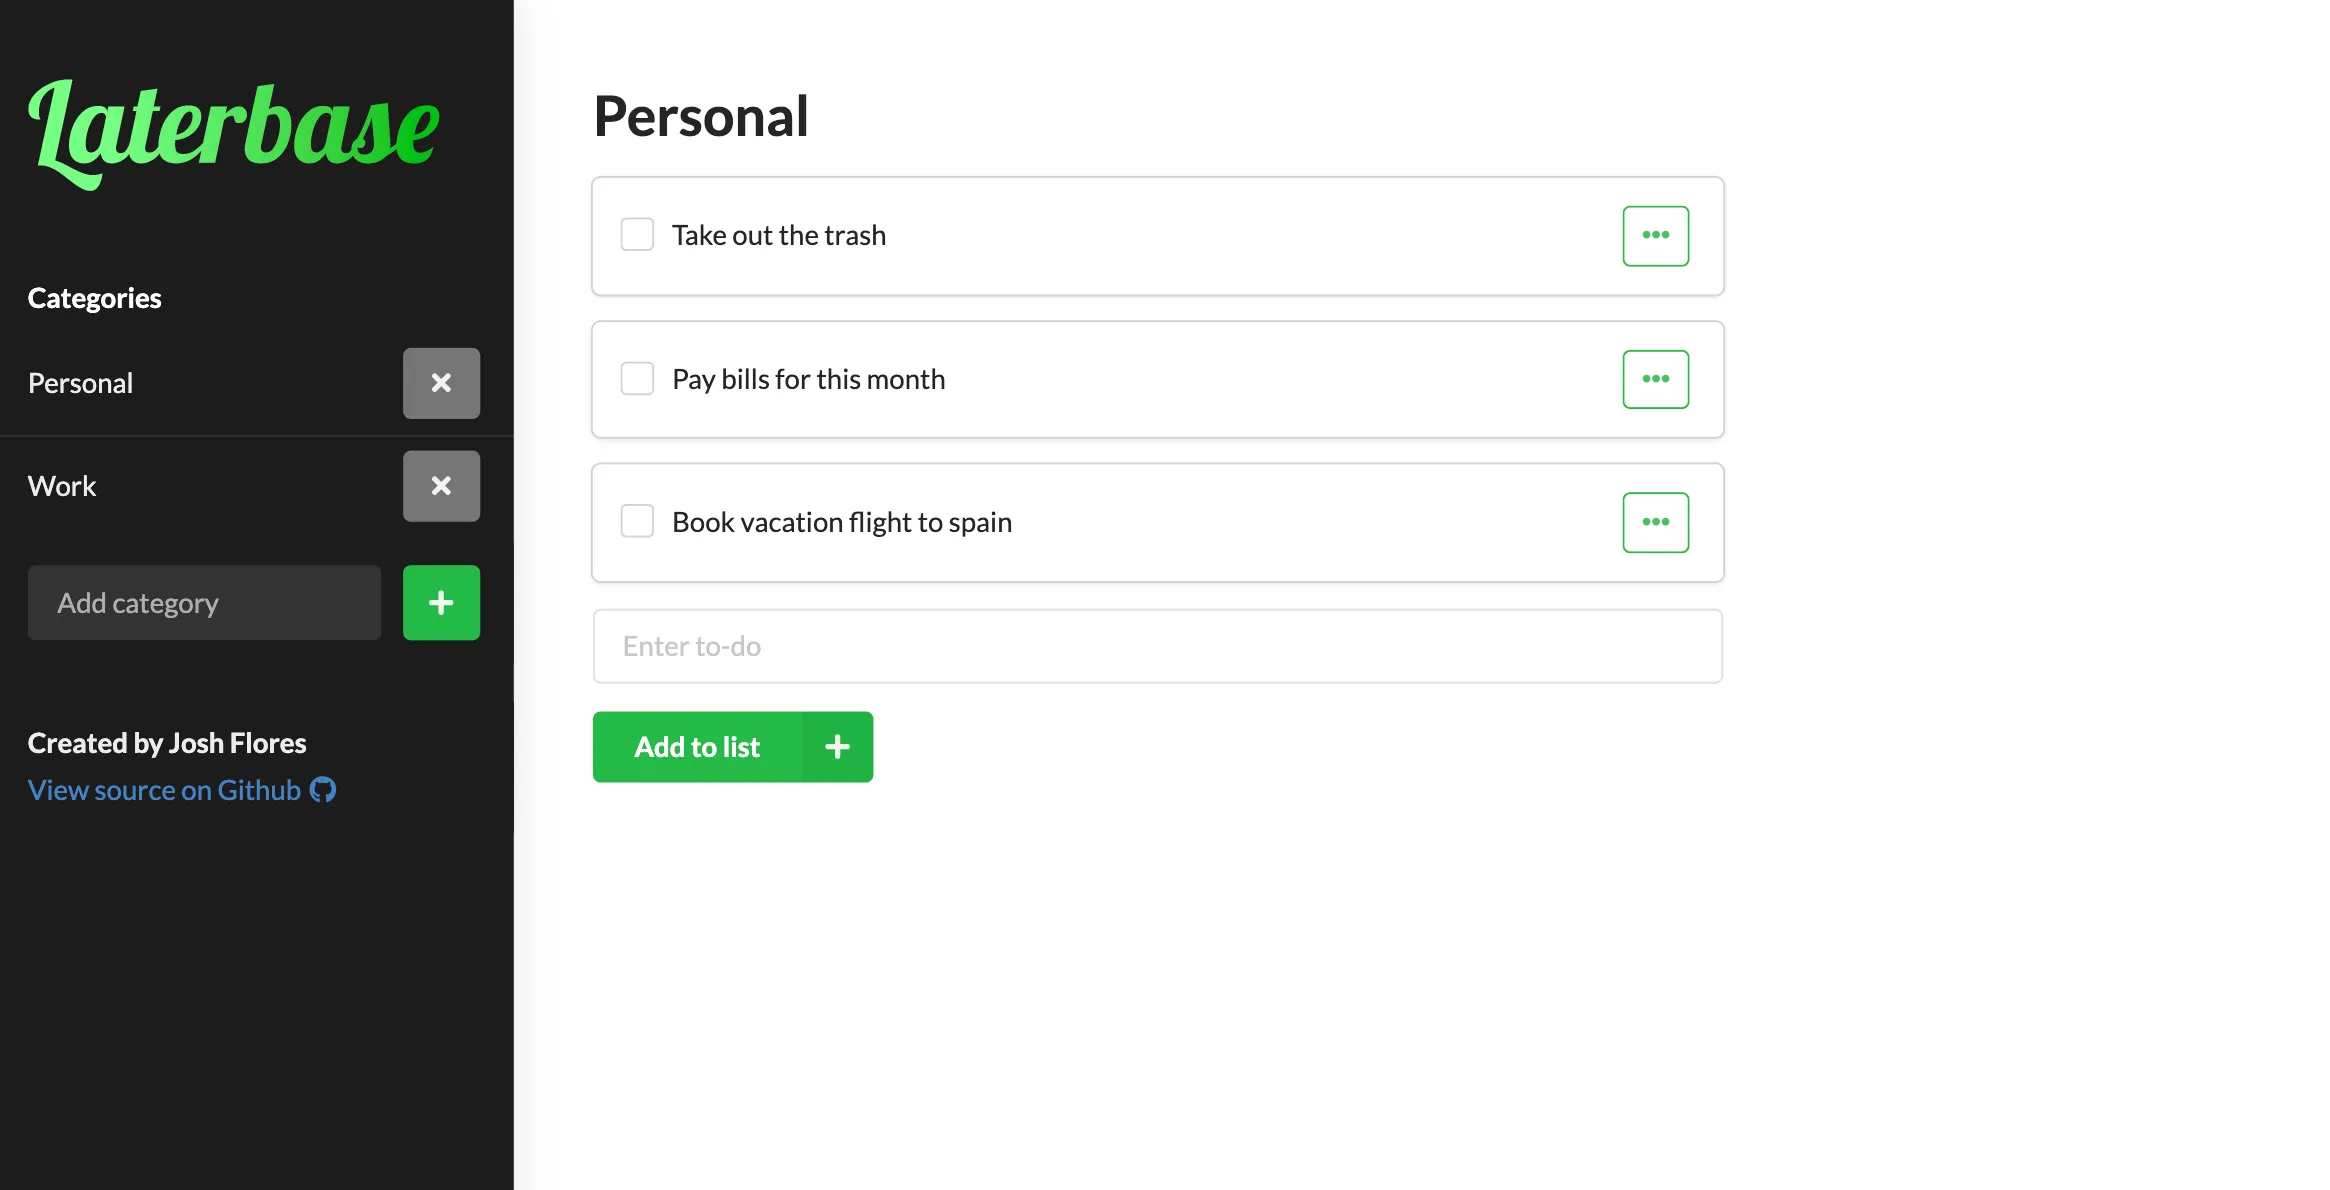
Task: Switch to the Work category
Action: [x=62, y=486]
